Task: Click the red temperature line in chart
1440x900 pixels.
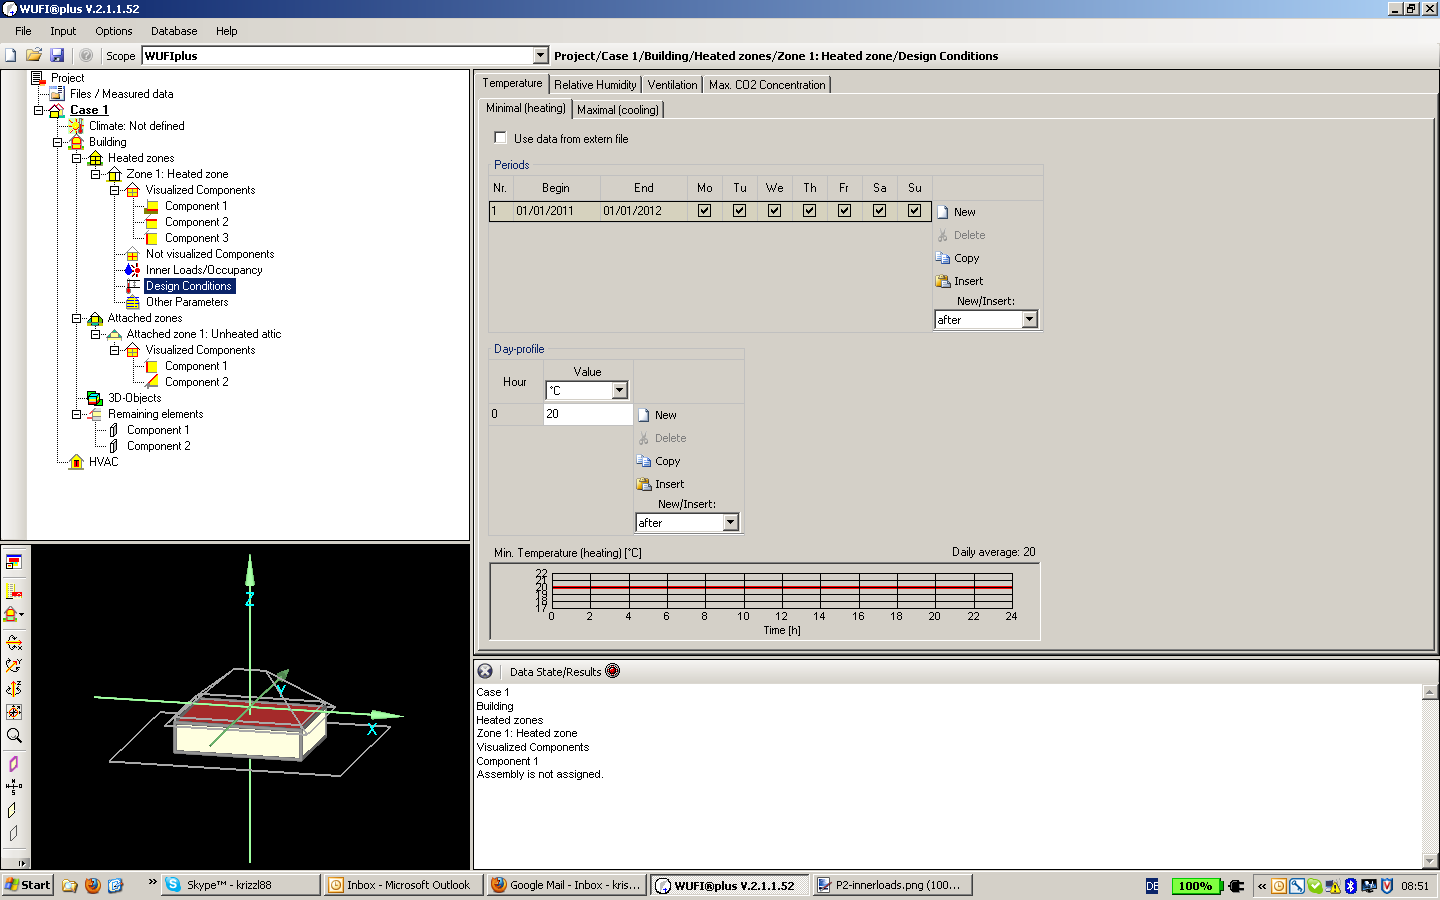Action: coord(782,588)
